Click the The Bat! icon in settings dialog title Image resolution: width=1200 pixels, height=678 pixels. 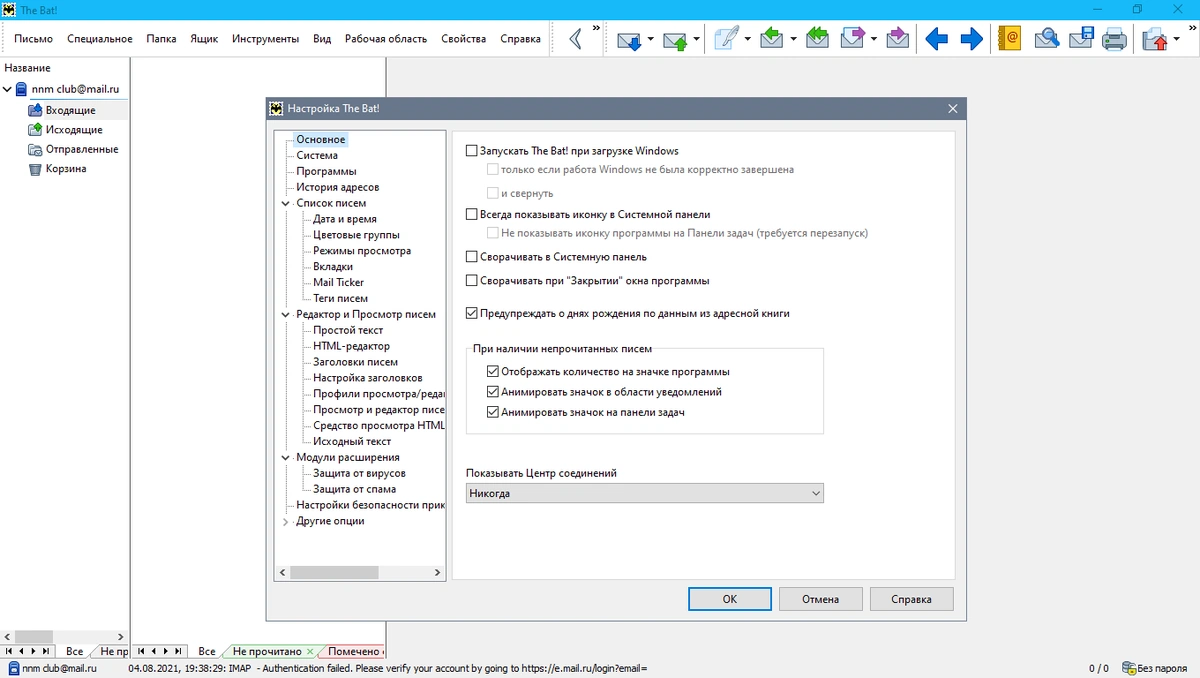coord(276,109)
